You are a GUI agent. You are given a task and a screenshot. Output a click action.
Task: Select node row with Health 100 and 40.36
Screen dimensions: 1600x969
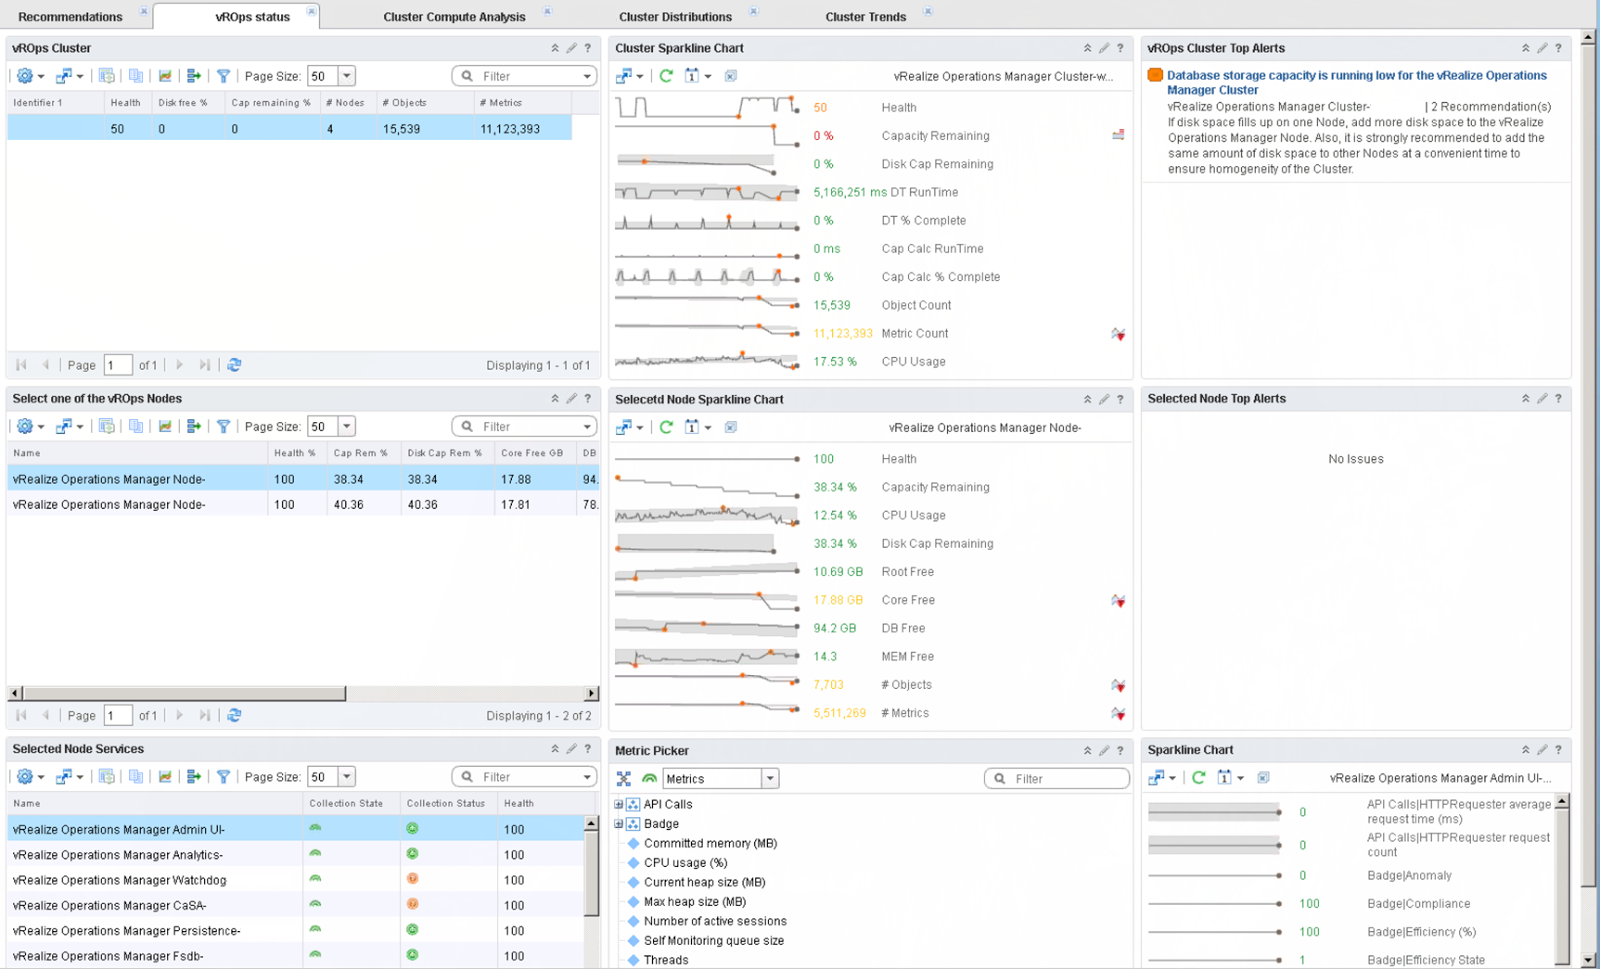pyautogui.click(x=303, y=505)
